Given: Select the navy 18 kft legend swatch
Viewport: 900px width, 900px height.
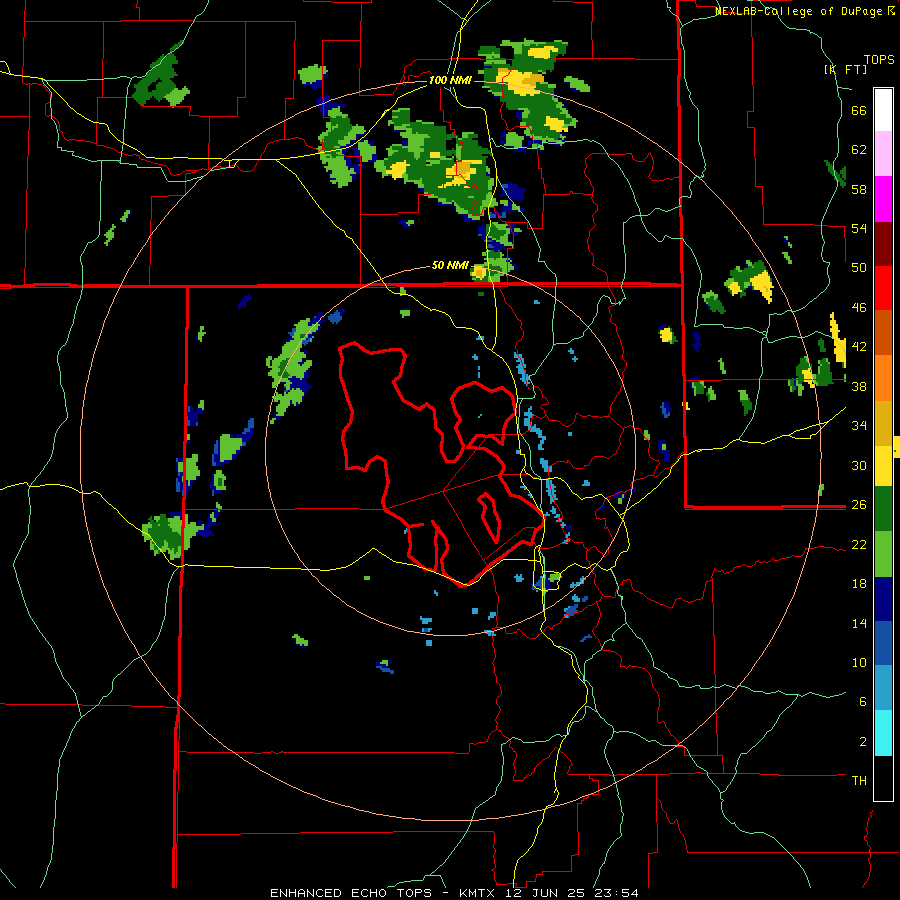Looking at the screenshot, I should tap(883, 599).
